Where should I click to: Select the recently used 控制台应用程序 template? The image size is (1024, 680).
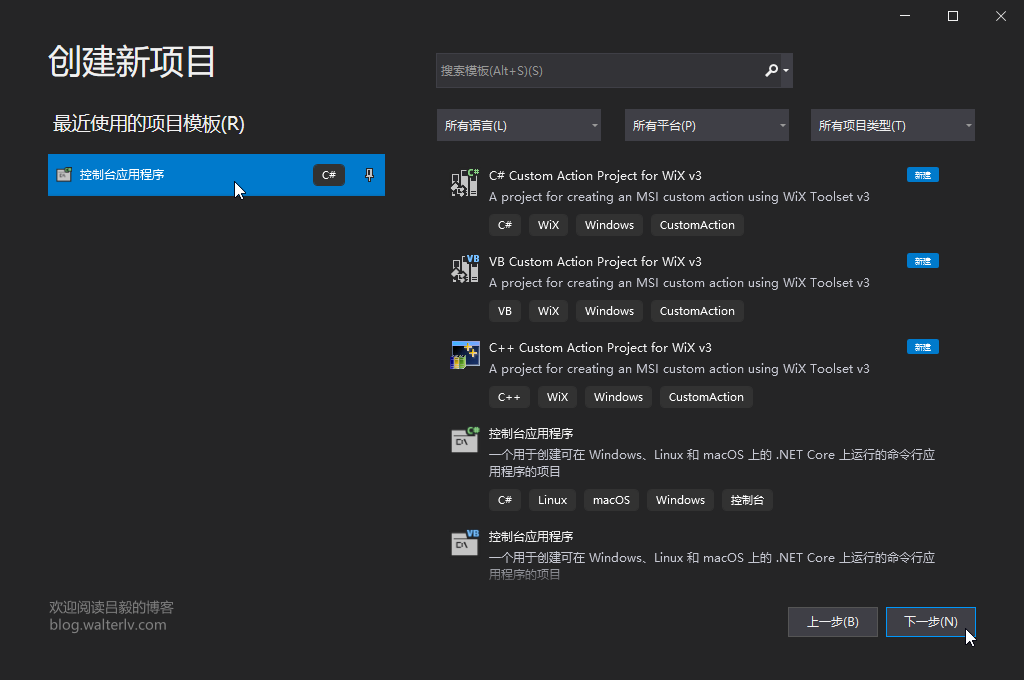tap(180, 175)
